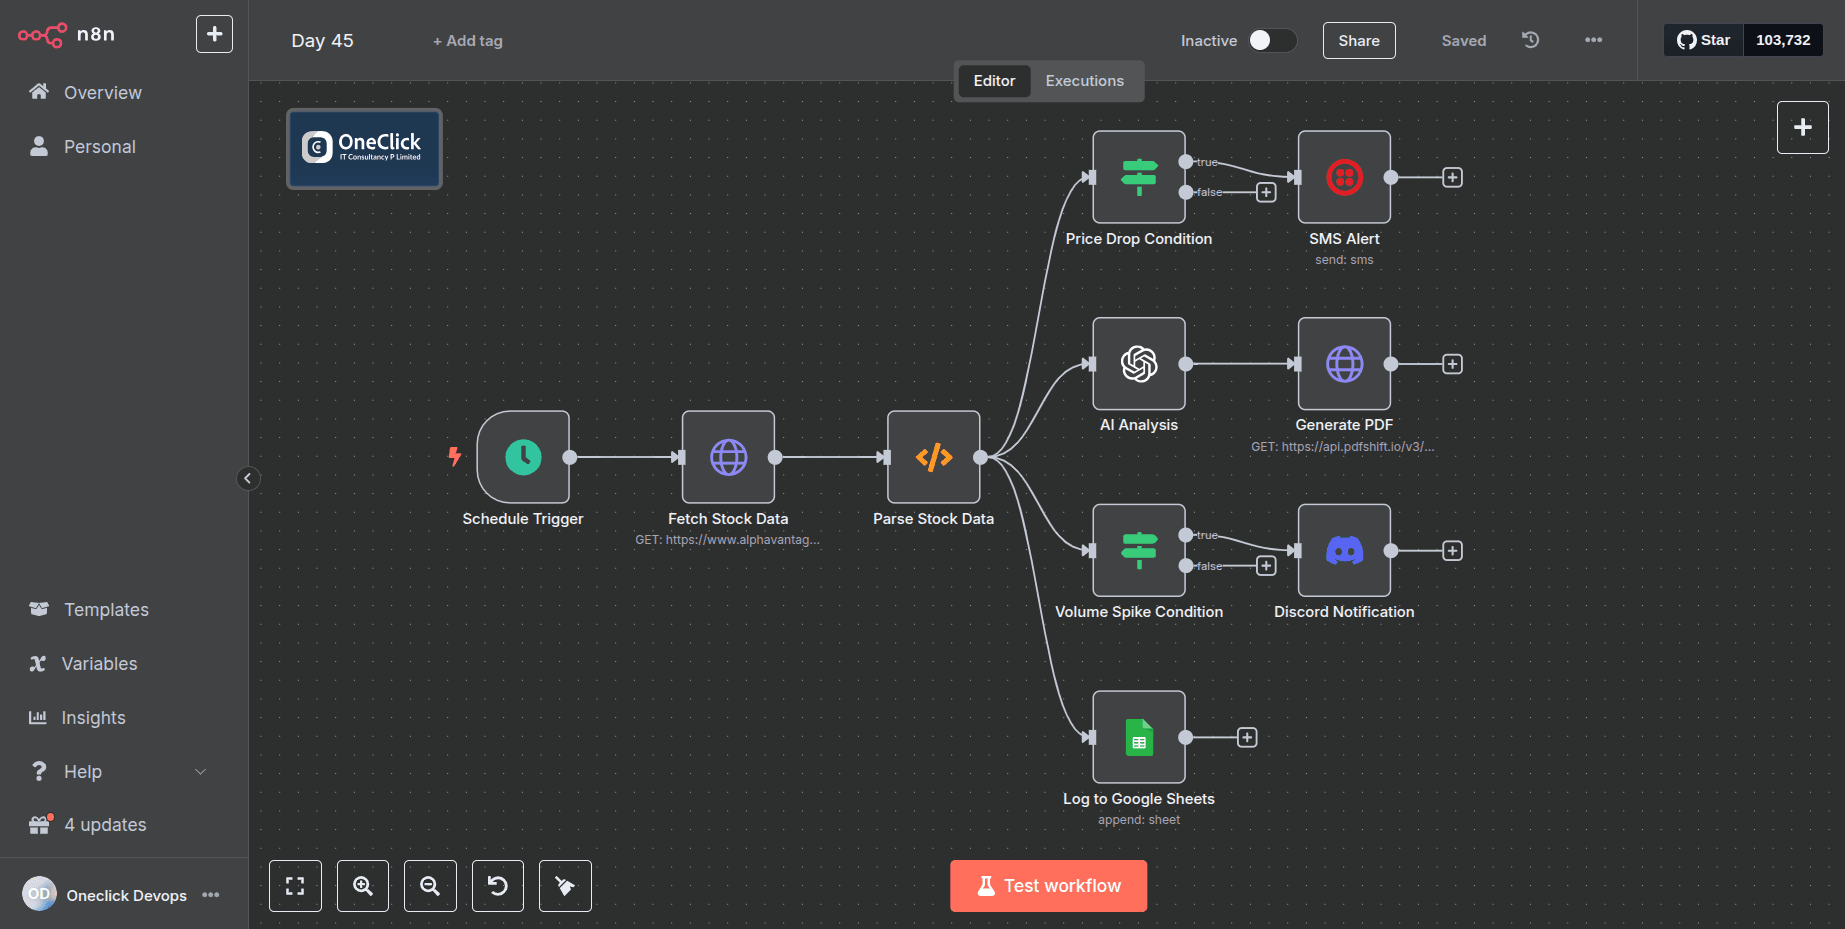The image size is (1845, 929).
Task: Toggle the Inactive workflow switch
Action: [x=1272, y=40]
